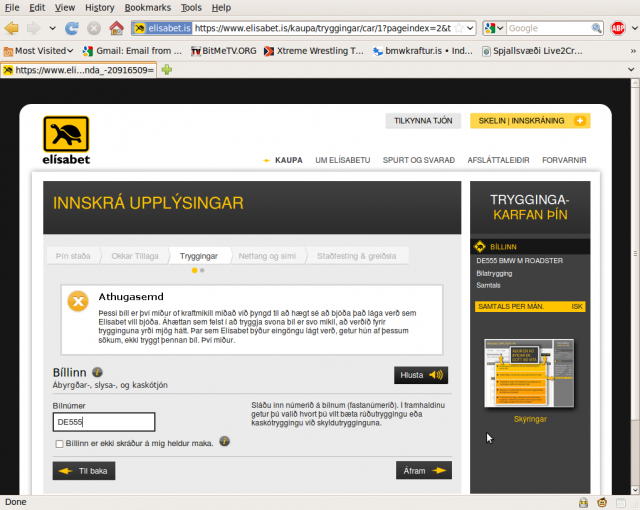
Task: Click the Stop loading icon
Action: coord(94,28)
